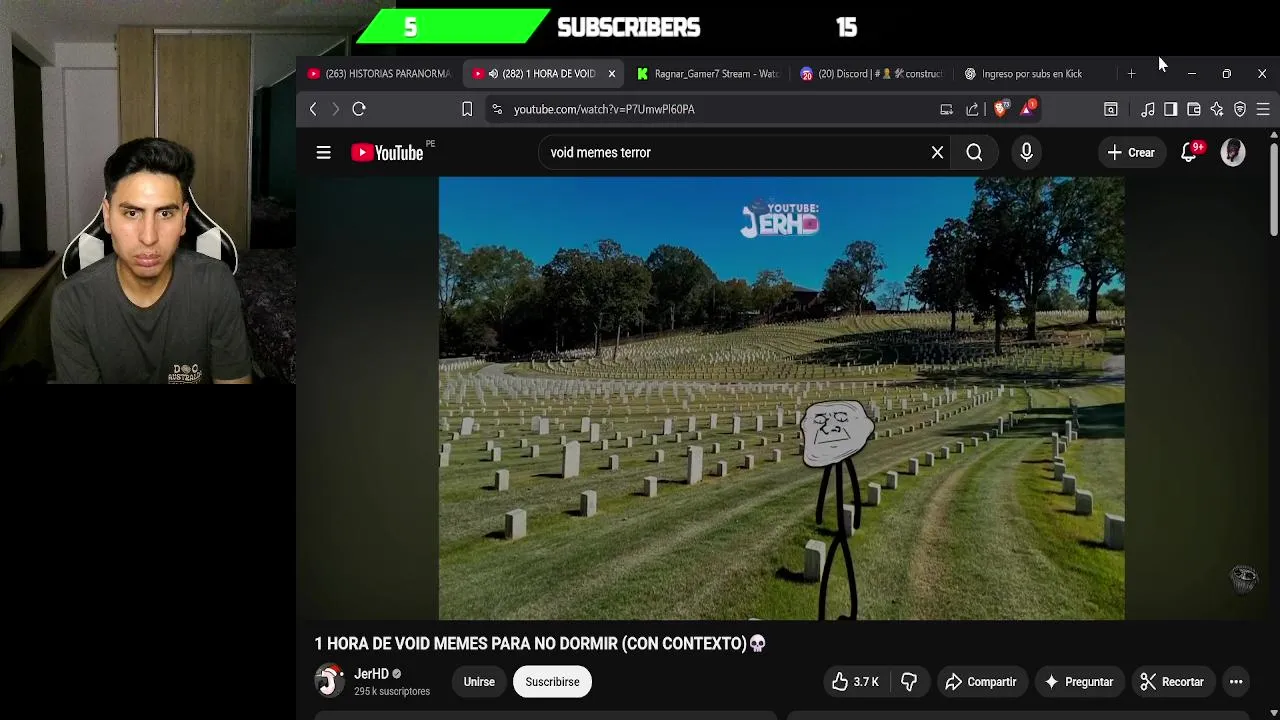
Task: Switch to the Discord tab
Action: (x=871, y=74)
